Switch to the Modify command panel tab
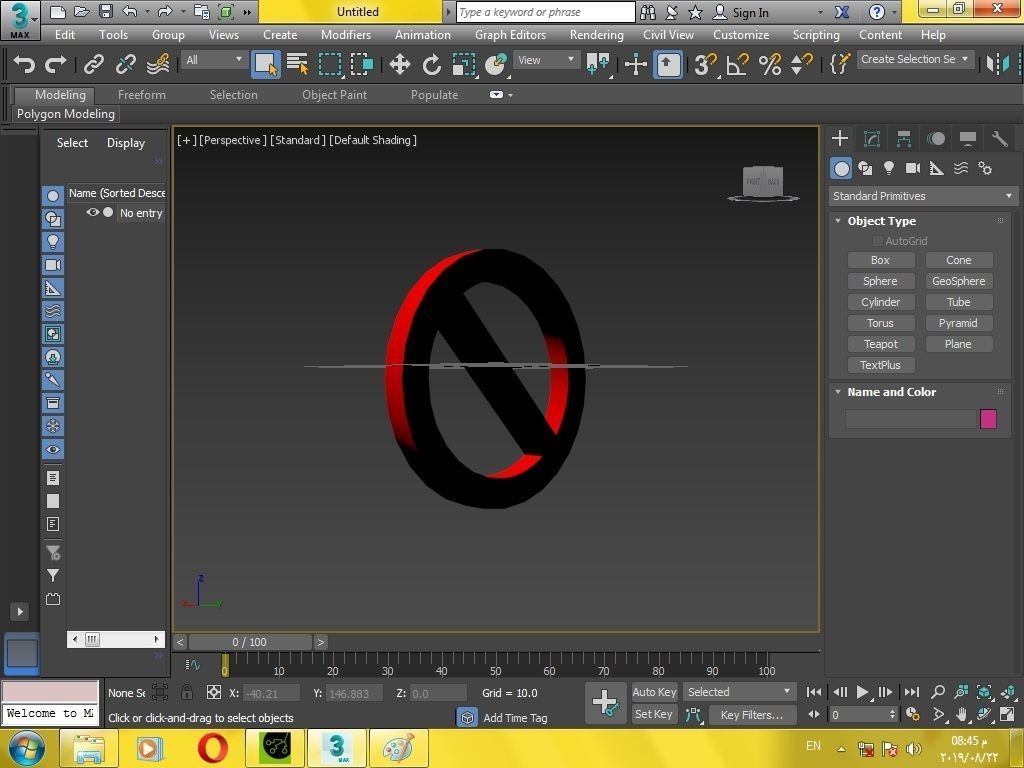 [x=872, y=138]
